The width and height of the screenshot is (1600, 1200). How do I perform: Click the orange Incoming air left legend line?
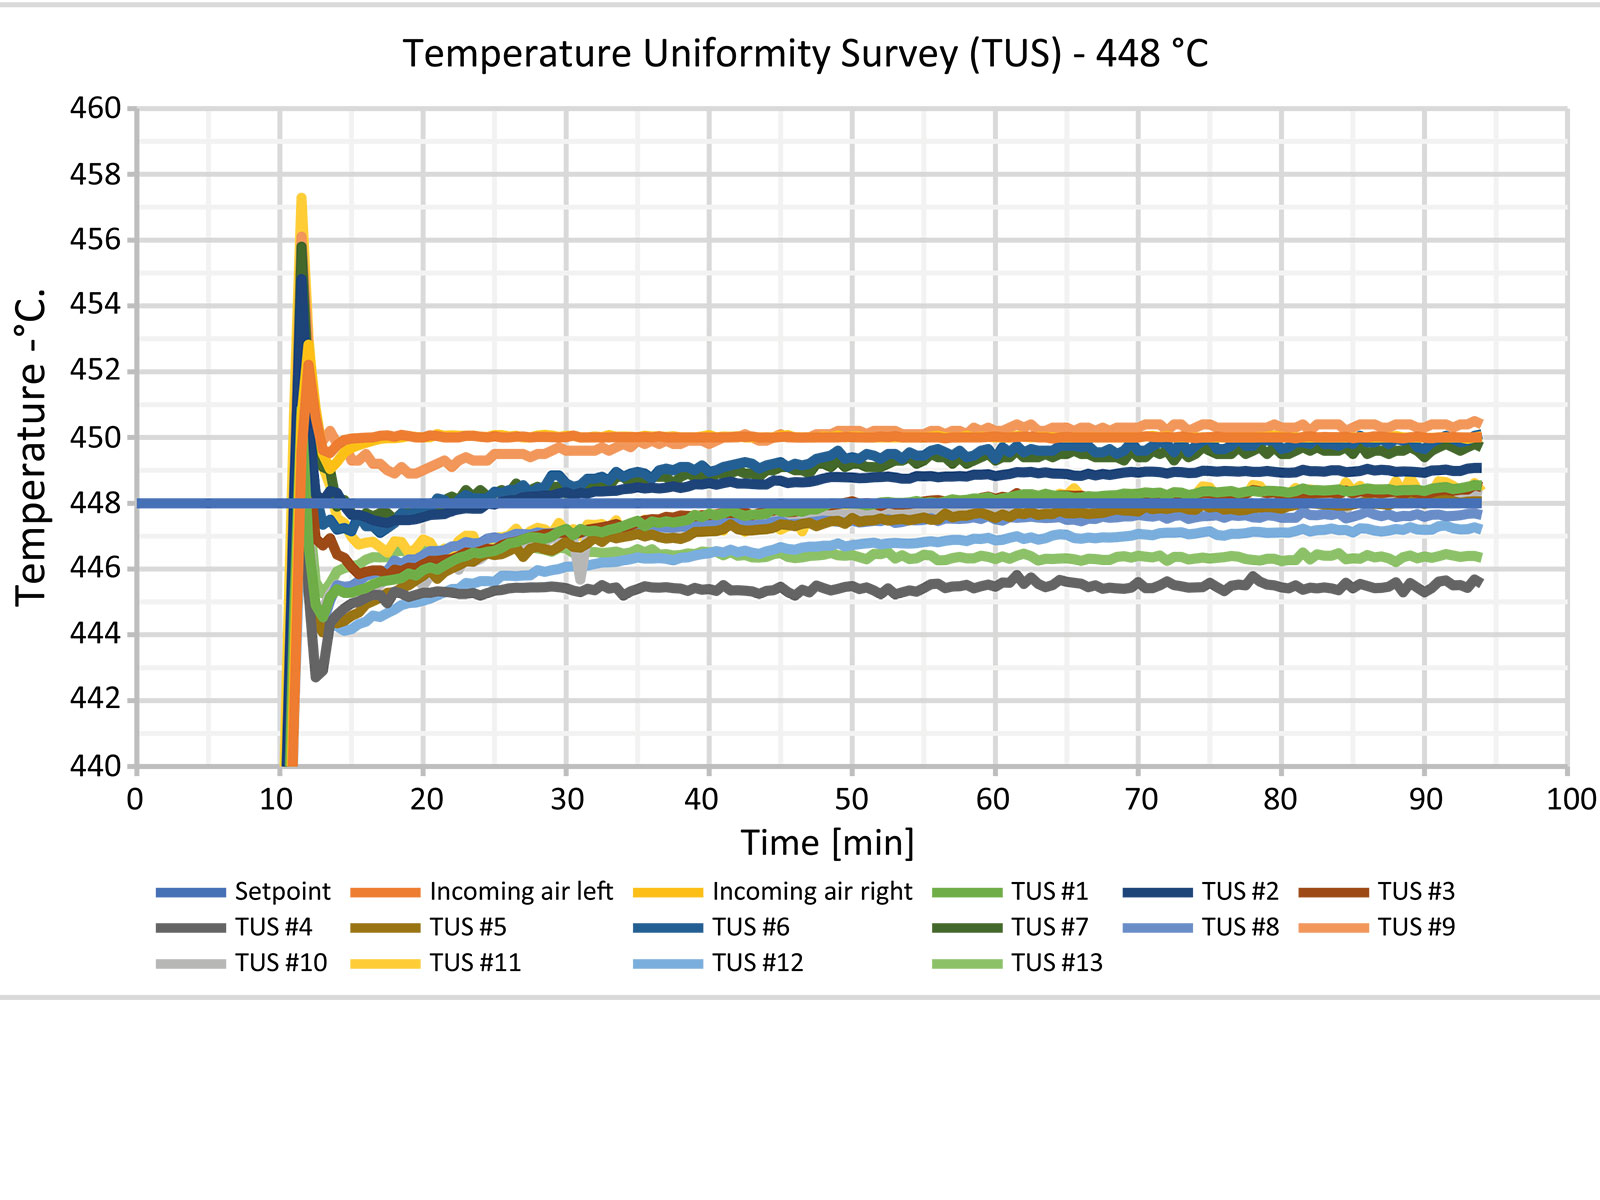coord(386,892)
